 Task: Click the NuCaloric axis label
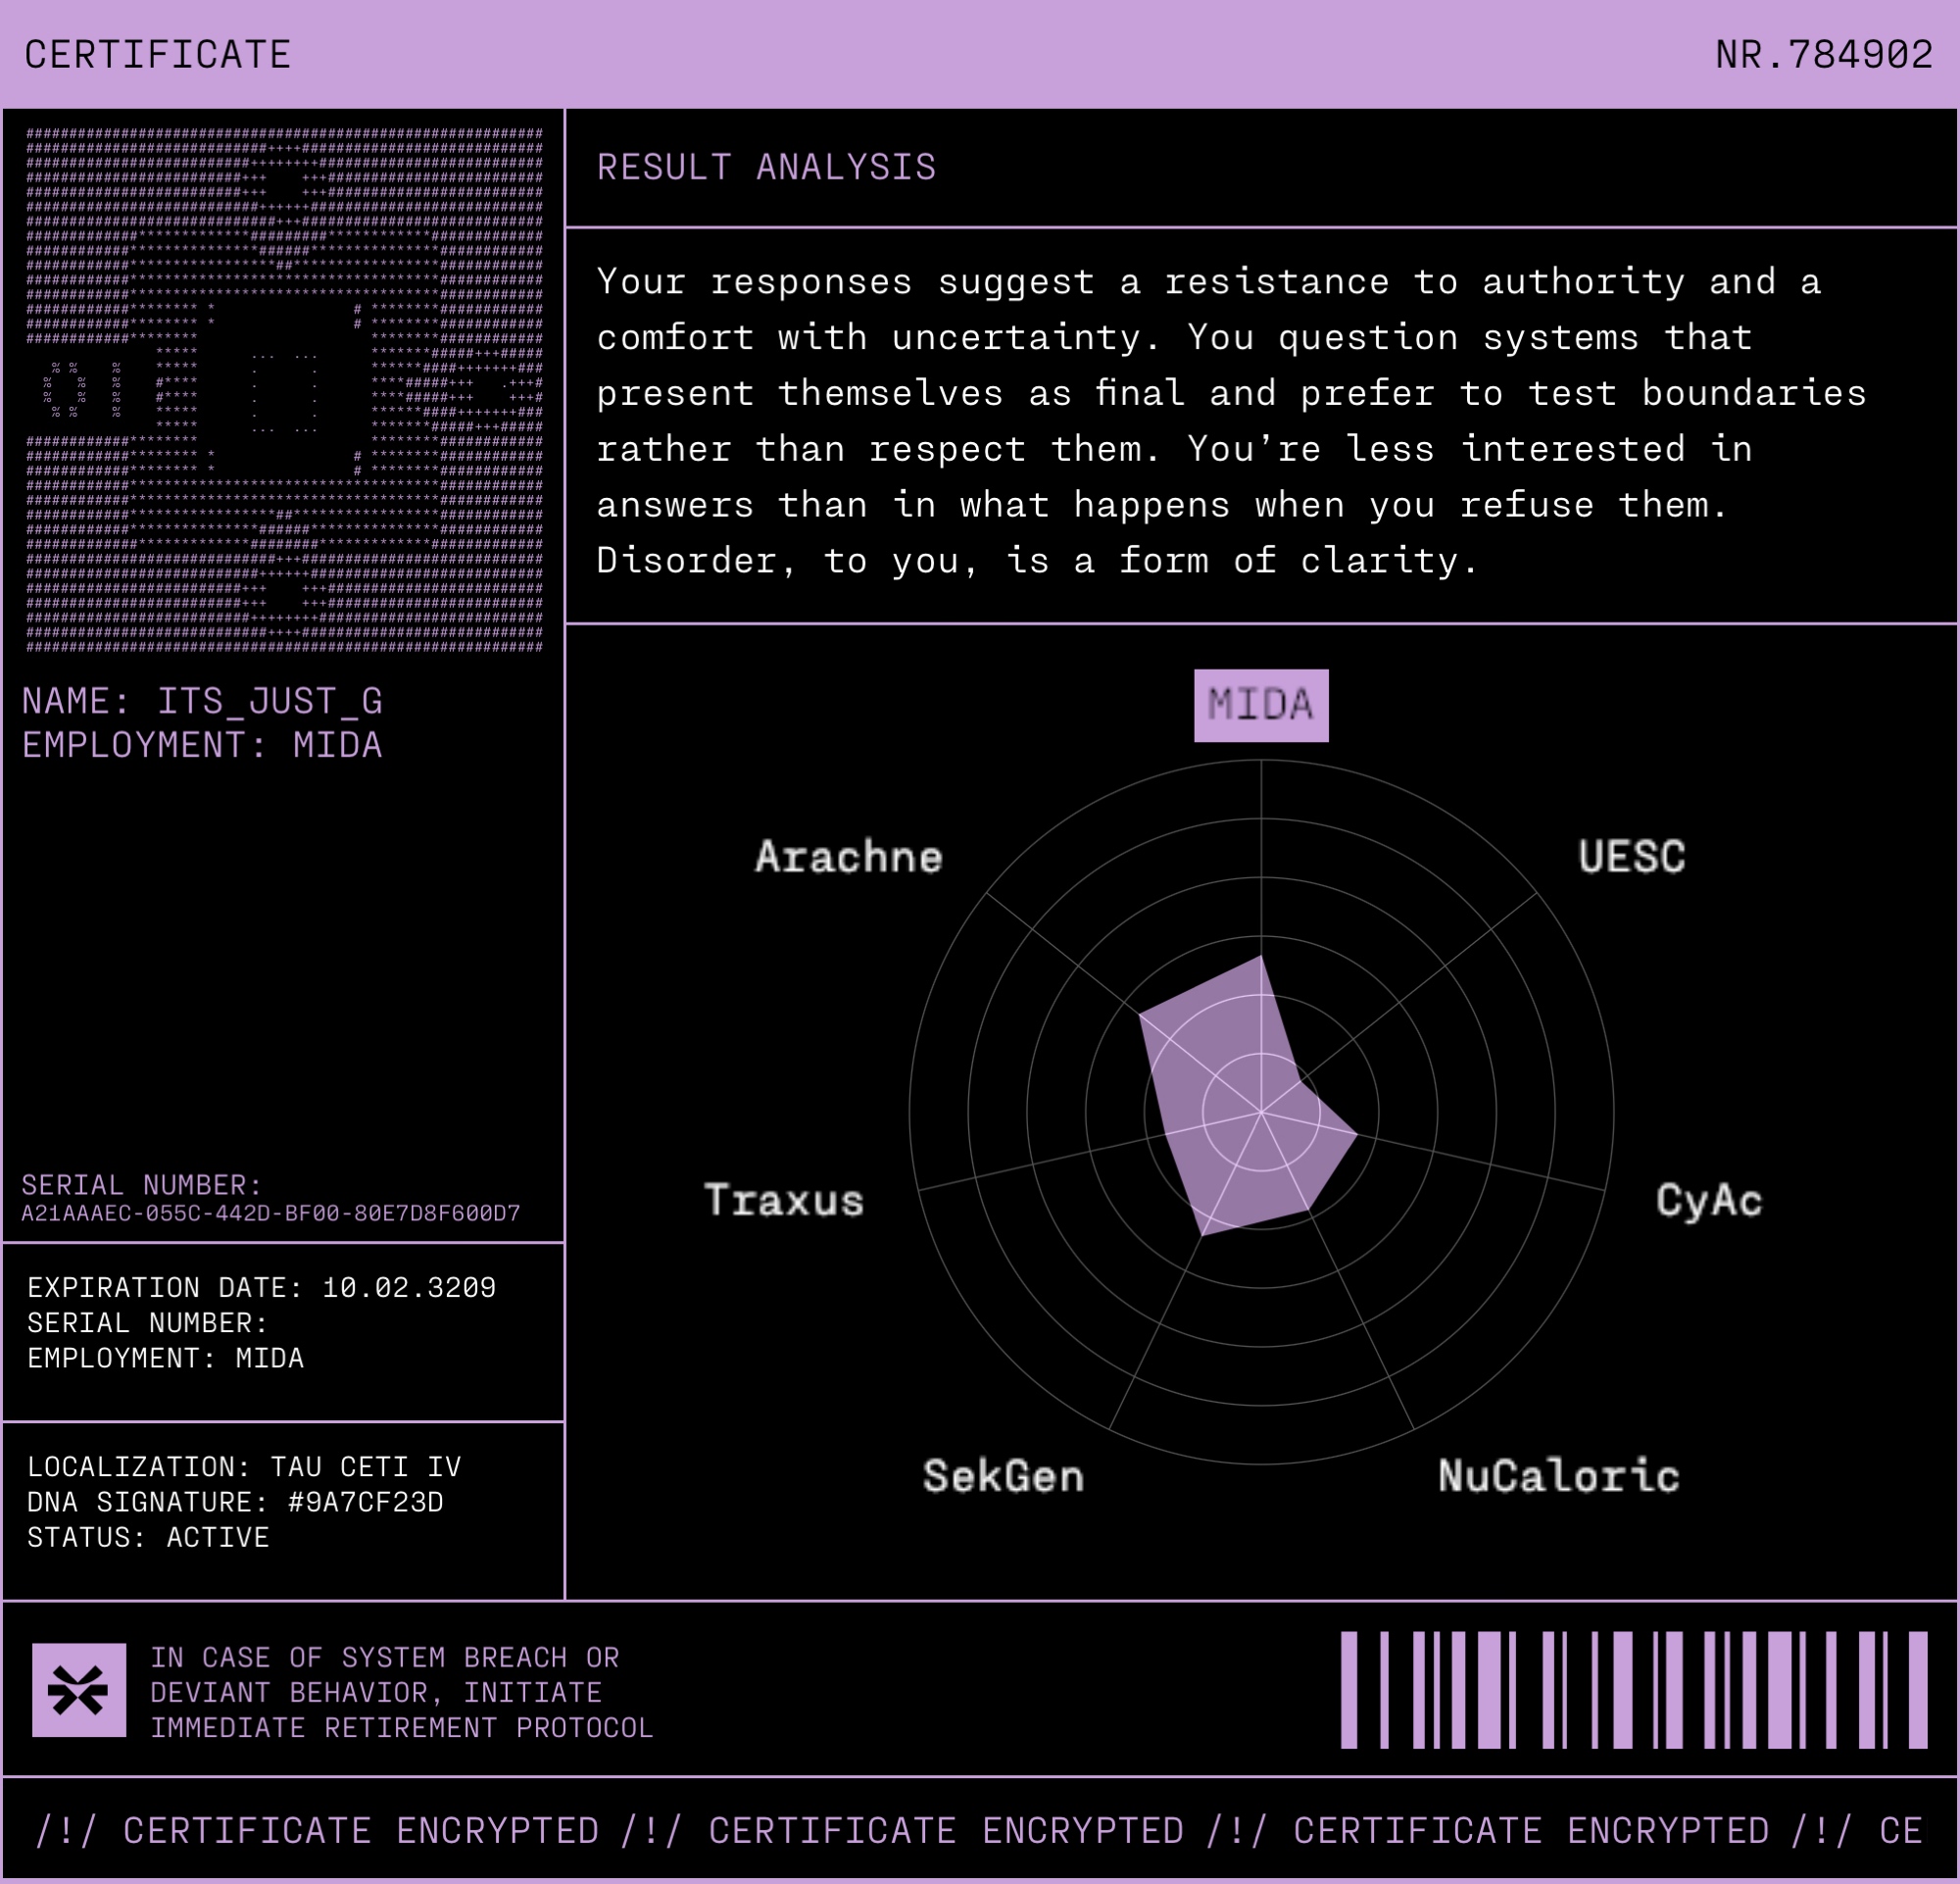1558,1476
